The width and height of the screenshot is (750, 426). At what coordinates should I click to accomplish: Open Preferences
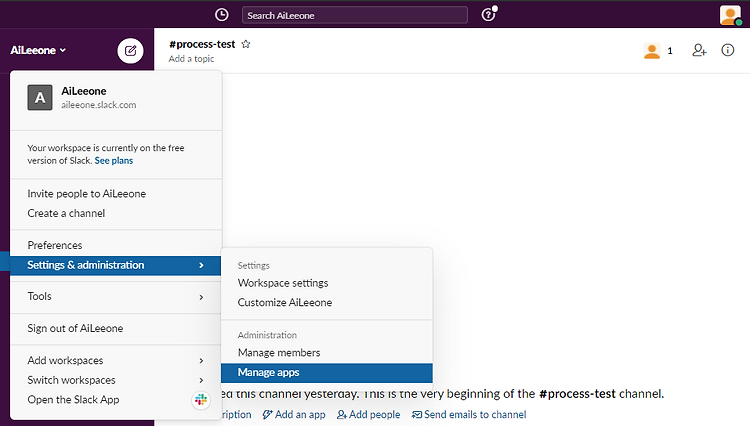pos(116,245)
